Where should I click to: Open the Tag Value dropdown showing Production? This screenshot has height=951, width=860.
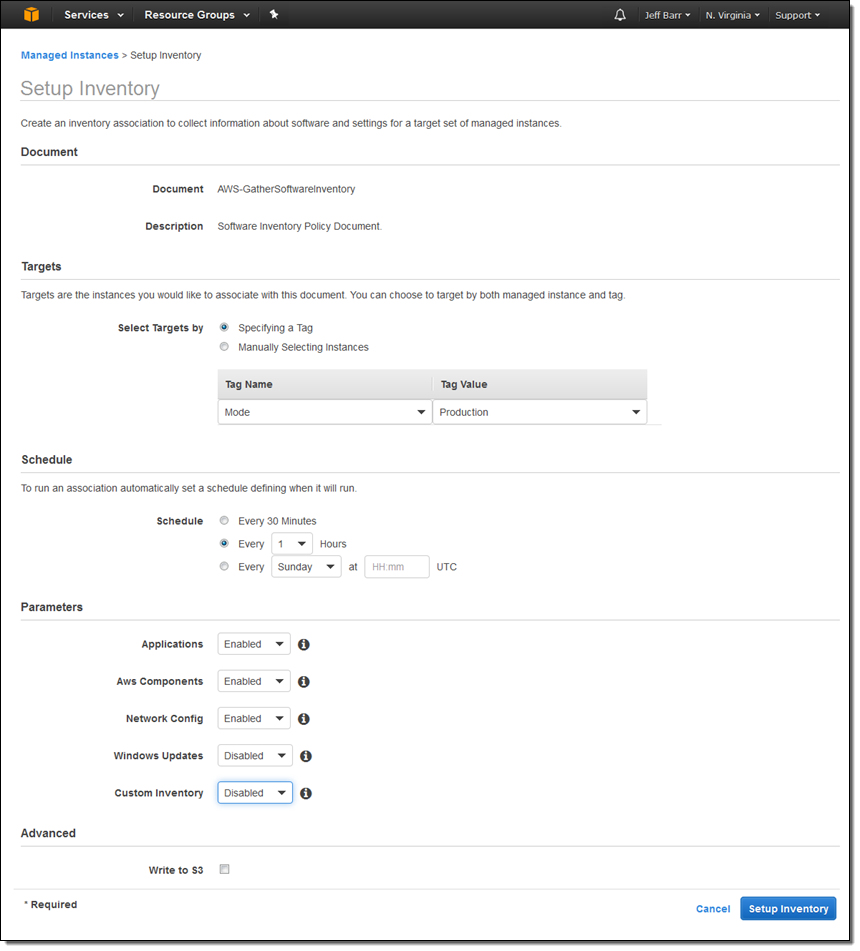[x=540, y=412]
